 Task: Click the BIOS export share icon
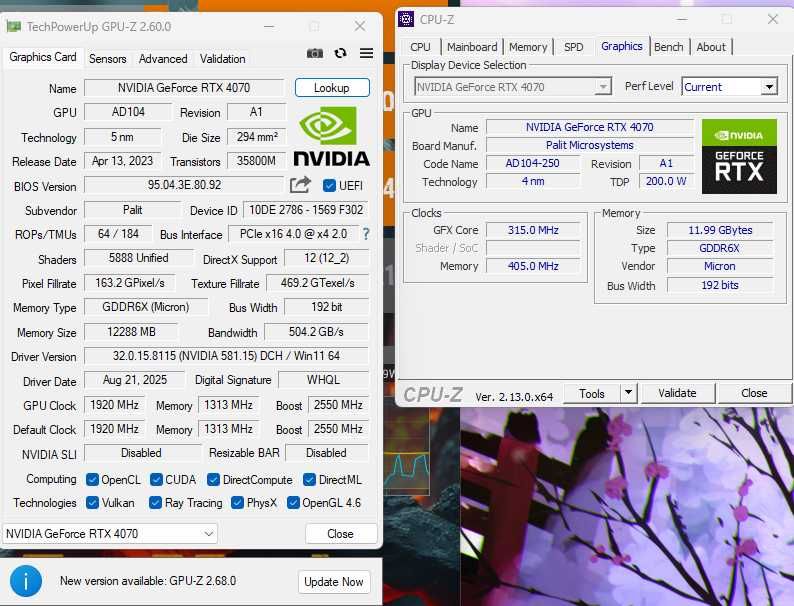[300, 185]
